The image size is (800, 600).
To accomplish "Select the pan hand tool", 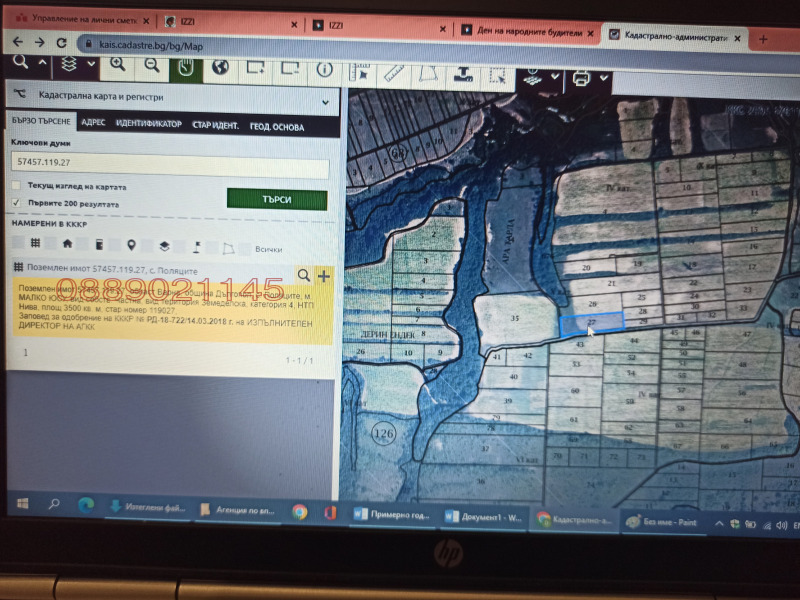I will (187, 67).
